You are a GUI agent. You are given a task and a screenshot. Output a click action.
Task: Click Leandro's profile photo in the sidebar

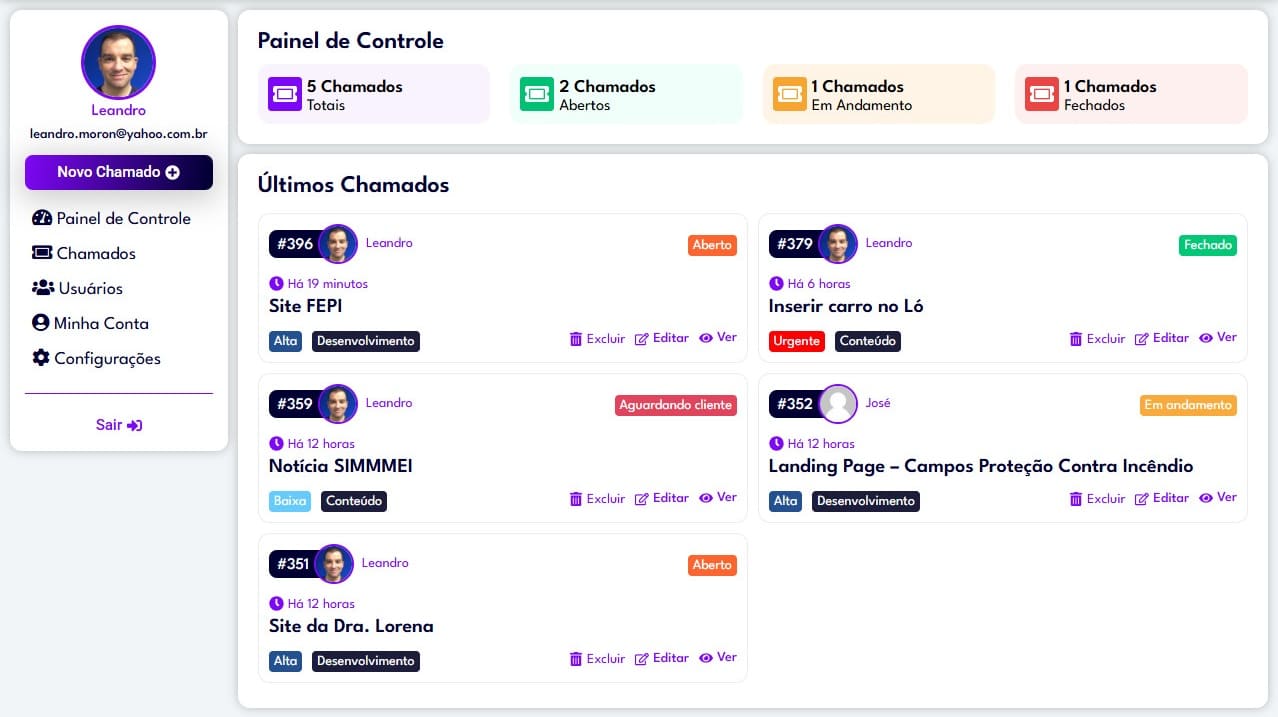point(118,62)
